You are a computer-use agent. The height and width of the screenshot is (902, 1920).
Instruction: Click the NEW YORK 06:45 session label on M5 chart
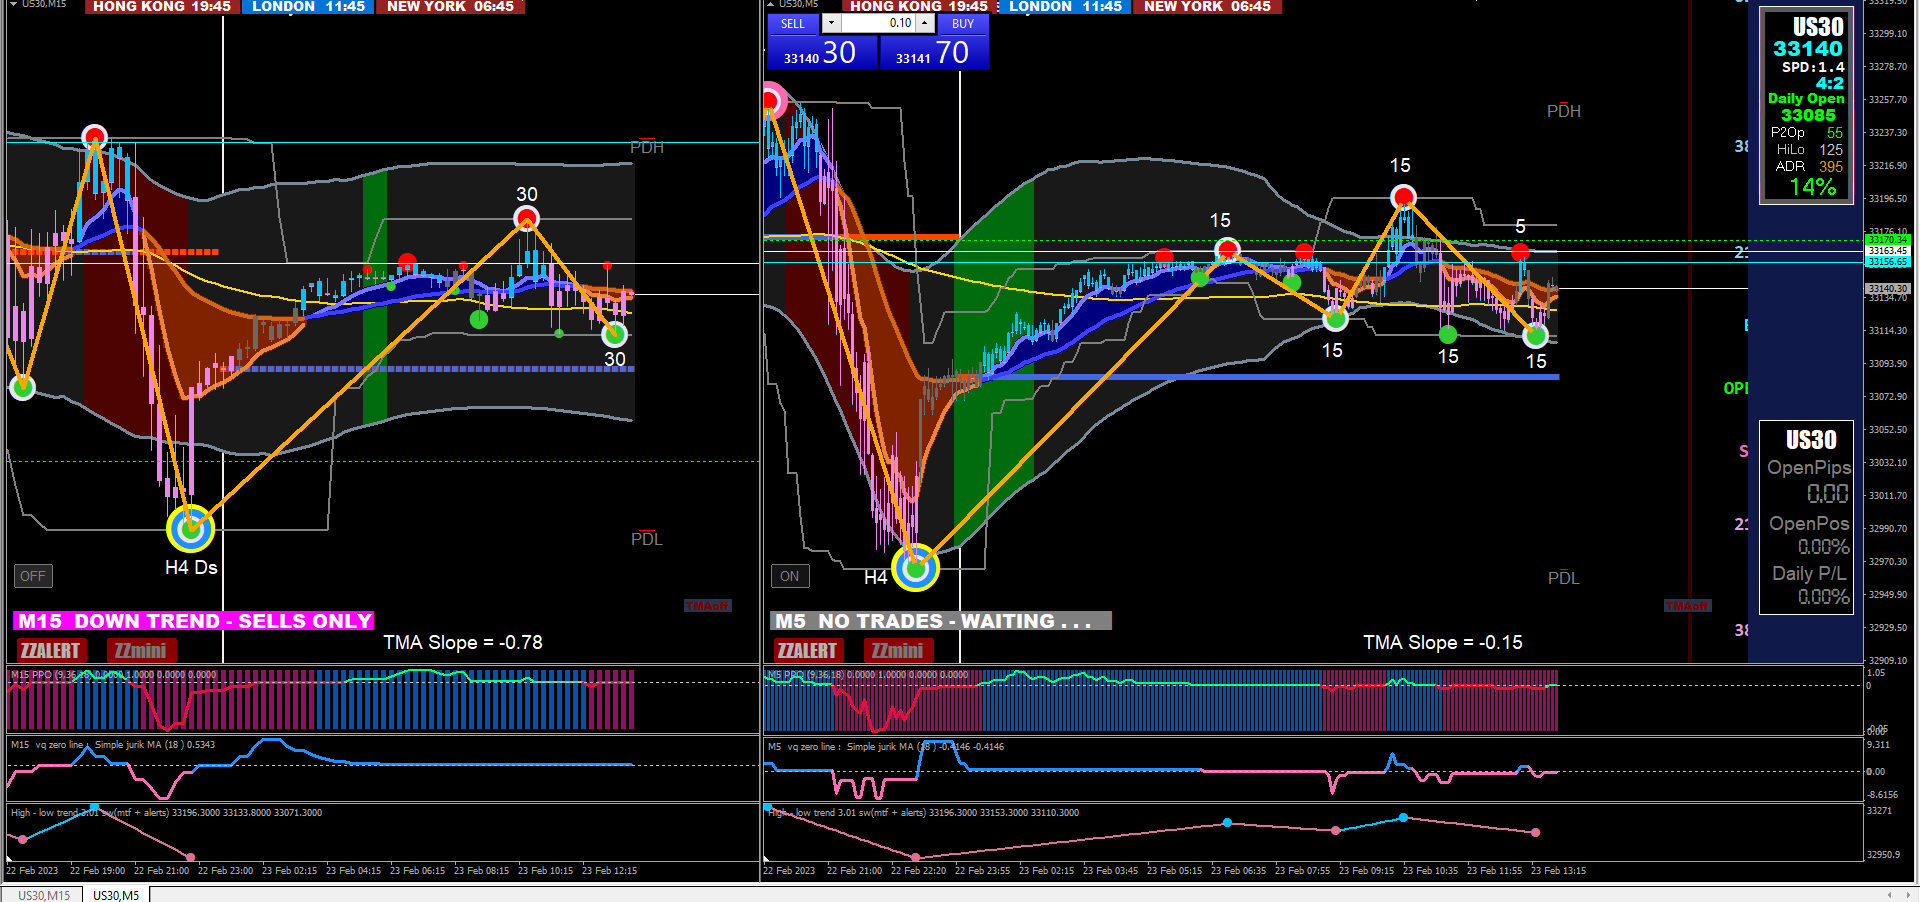coord(1208,7)
